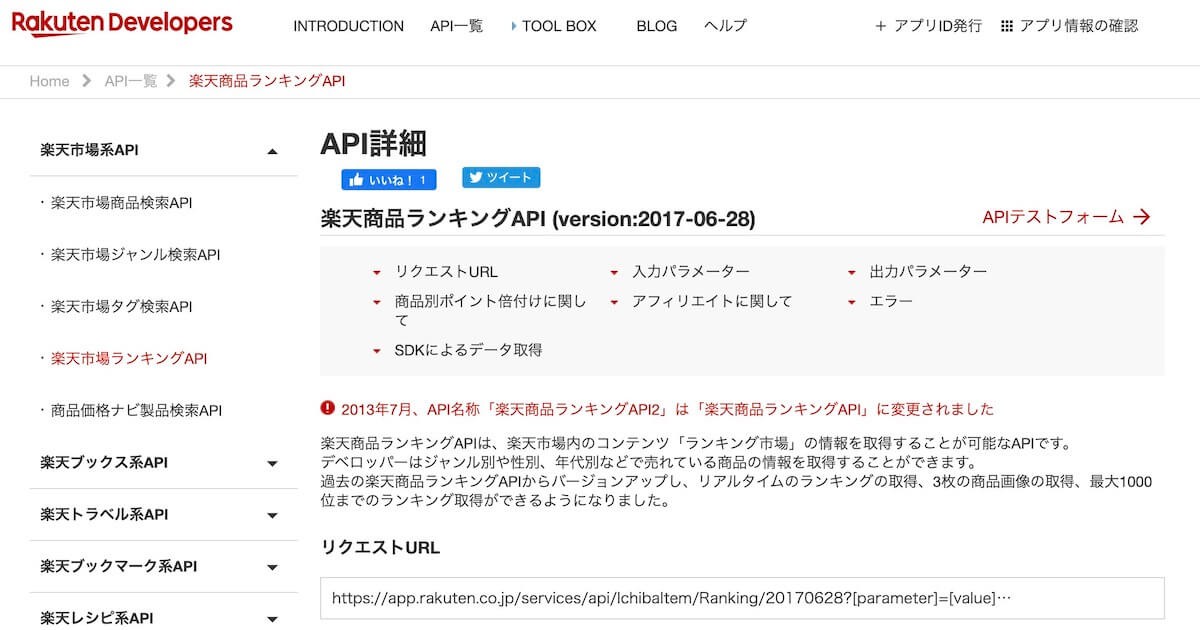Open the ヘルプ menu item
This screenshot has height=630, width=1200.
[725, 26]
